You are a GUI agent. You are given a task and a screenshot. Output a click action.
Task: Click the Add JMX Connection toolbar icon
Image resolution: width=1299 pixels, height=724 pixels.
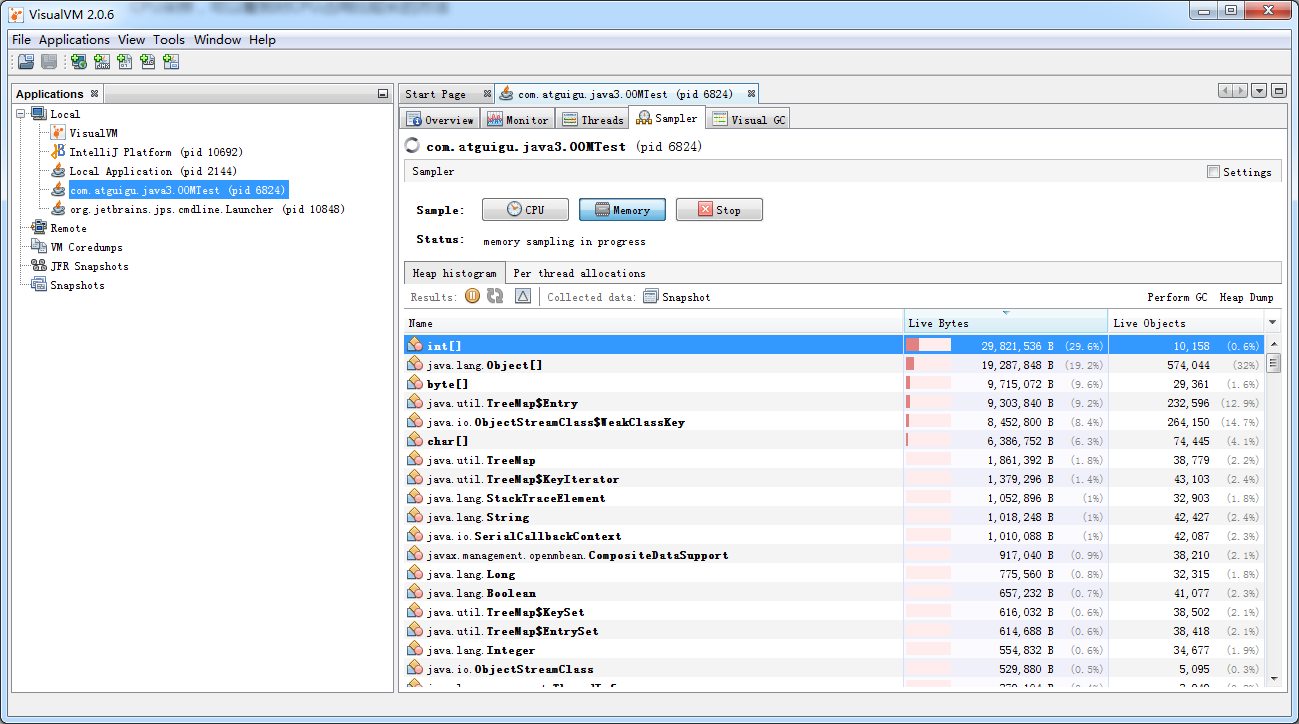click(x=102, y=62)
